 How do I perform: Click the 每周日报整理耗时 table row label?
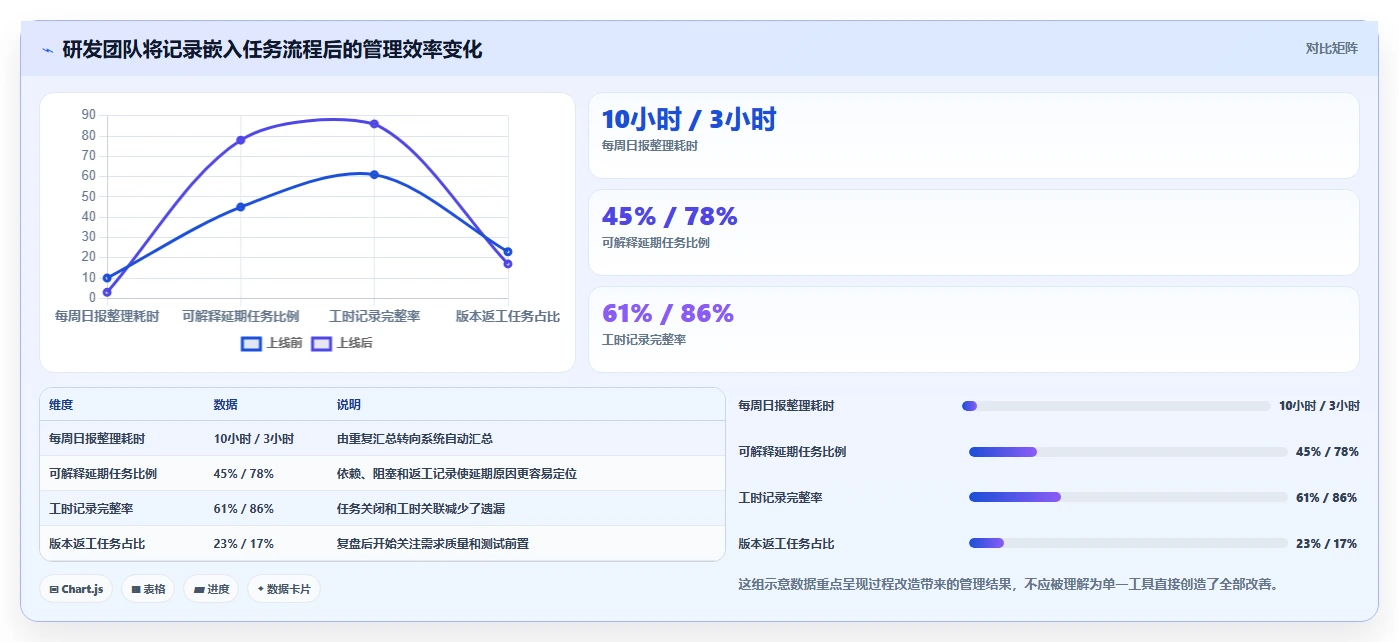point(97,439)
